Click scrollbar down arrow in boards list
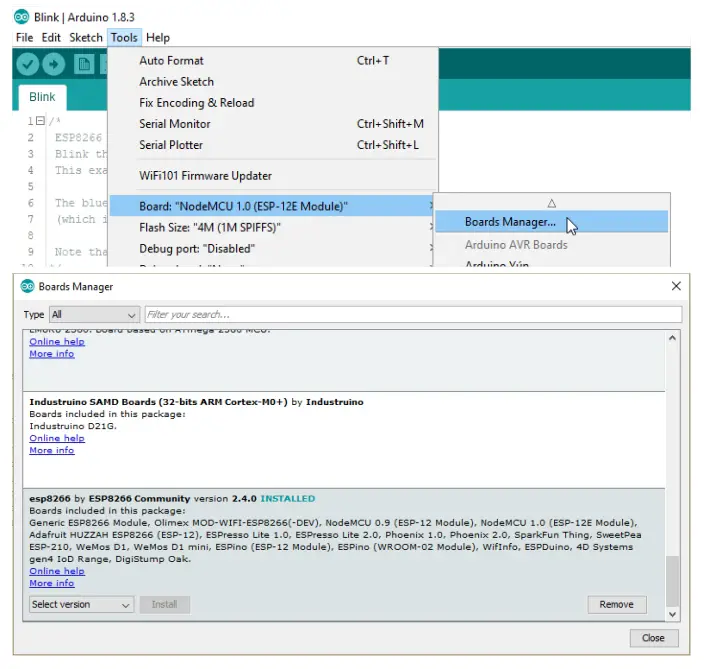This screenshot has width=706, height=669. [x=672, y=615]
